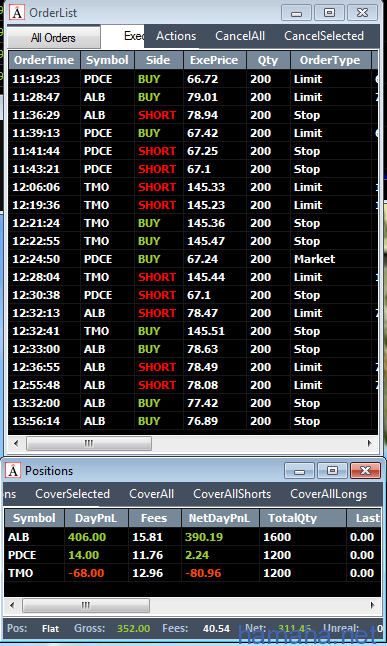Viewport: 387px width, 646px height.
Task: Select the 11:39:13 PDCE order row
Action: [193, 133]
